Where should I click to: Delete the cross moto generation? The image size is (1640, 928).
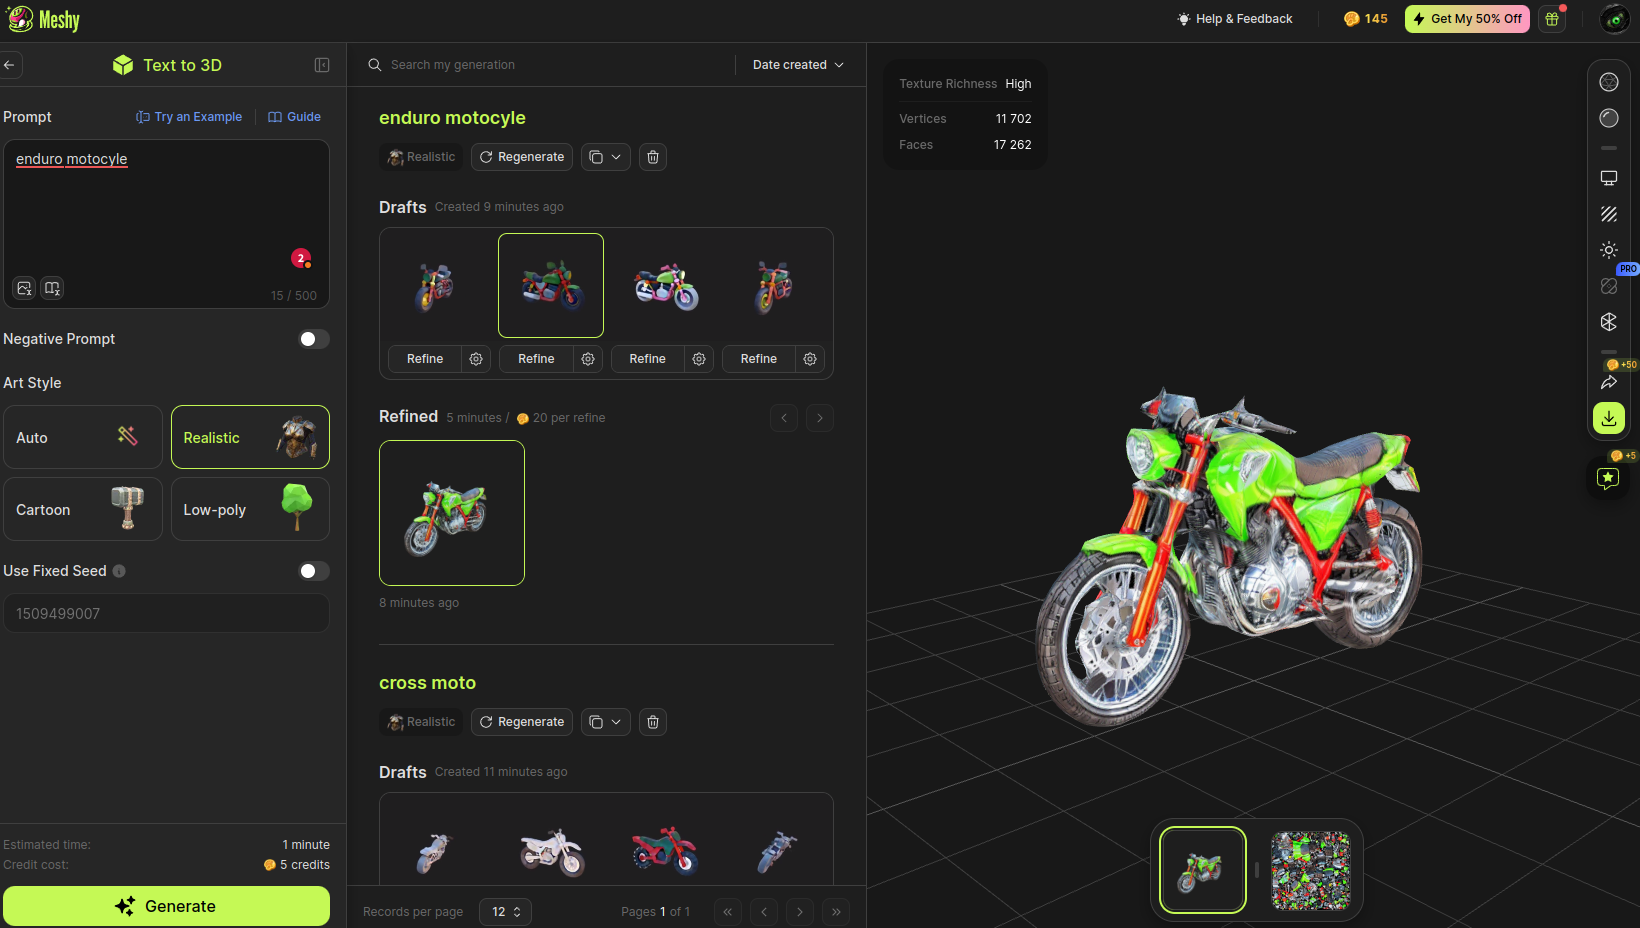pos(653,722)
